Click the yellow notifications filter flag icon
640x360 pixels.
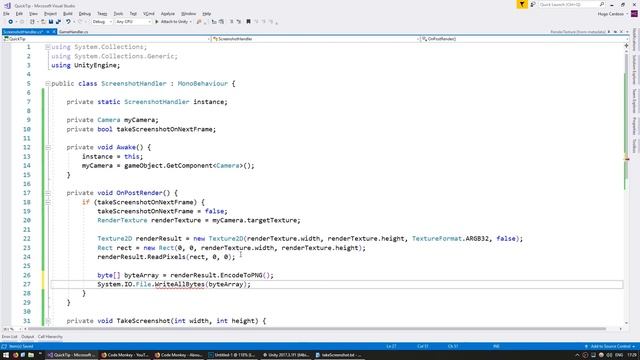522,4
